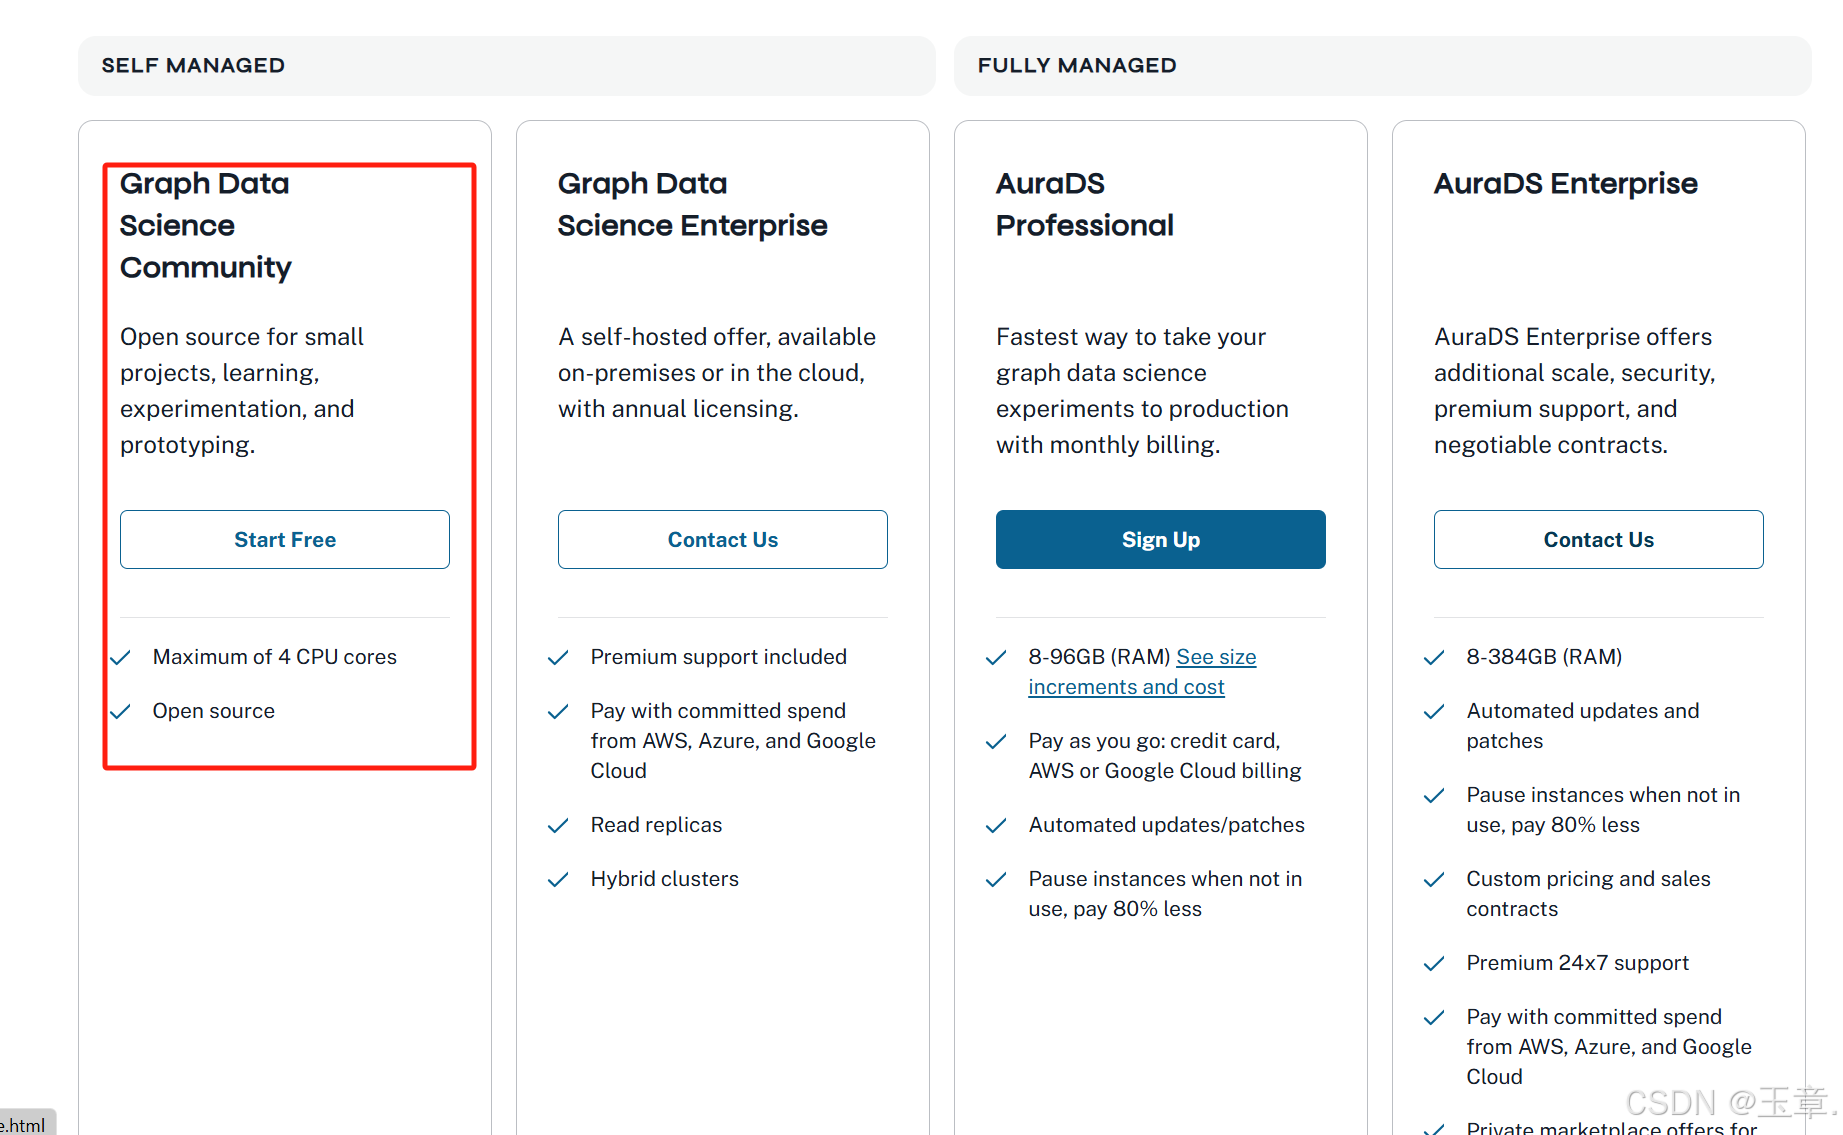1843x1135 pixels.
Task: Click Contact Us under AuraDS Enterprise
Action: [x=1598, y=540]
